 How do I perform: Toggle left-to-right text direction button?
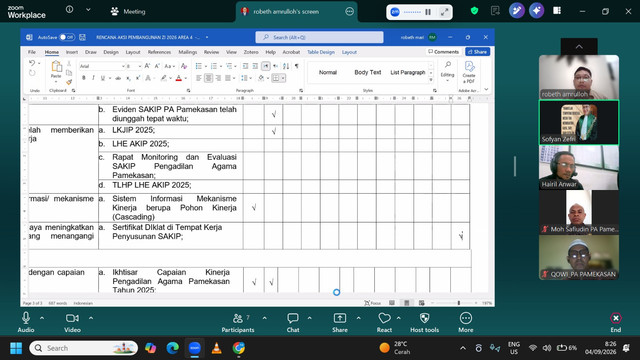pyautogui.click(x=266, y=66)
